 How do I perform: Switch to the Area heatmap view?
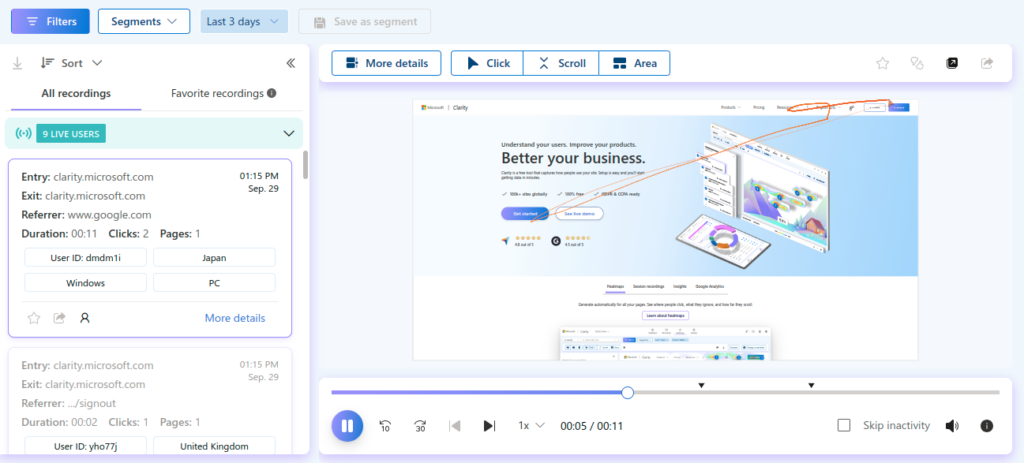[x=634, y=63]
